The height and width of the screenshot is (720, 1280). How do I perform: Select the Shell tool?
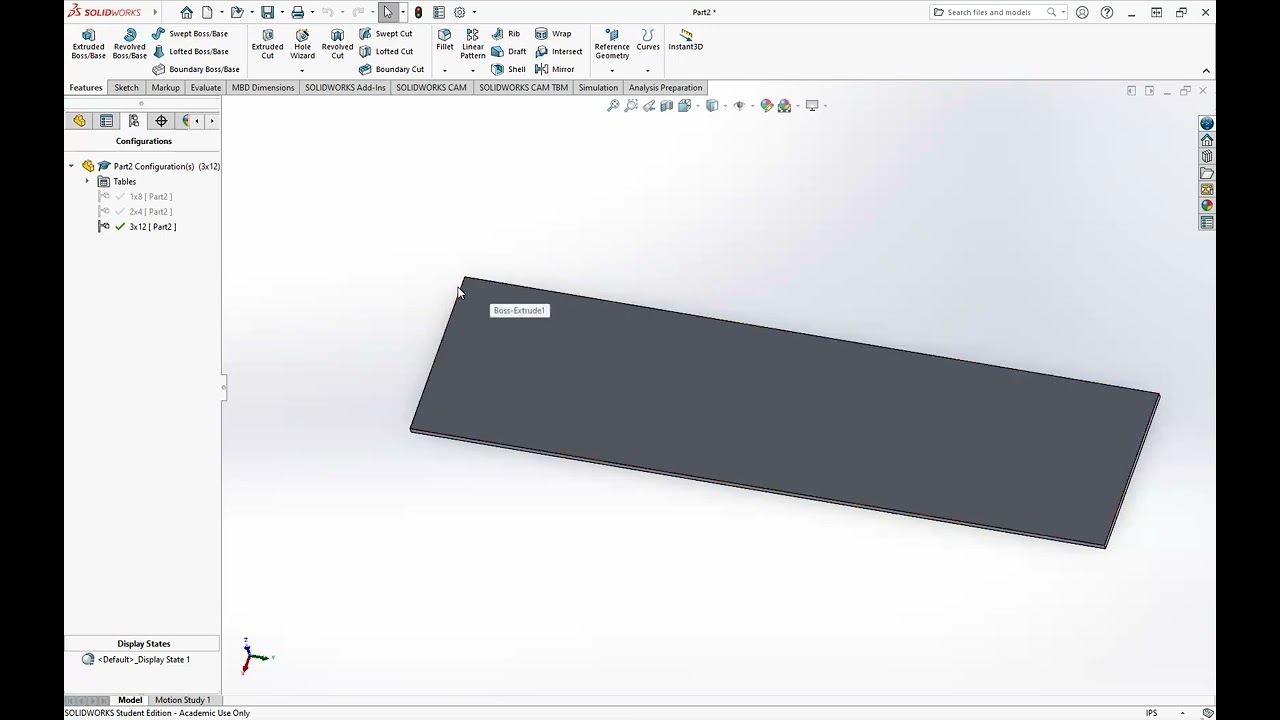tap(508, 69)
